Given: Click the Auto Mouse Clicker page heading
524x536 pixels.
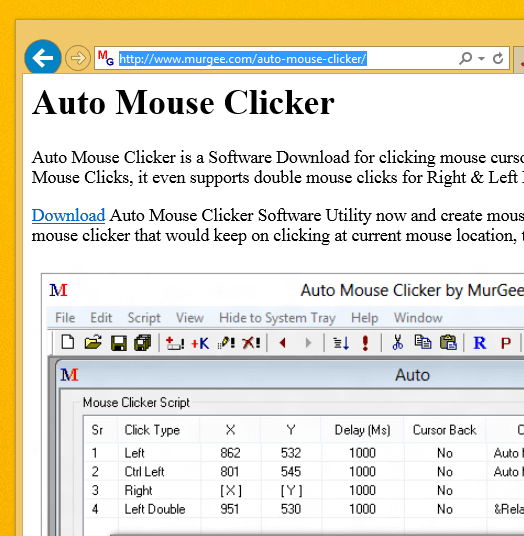Looking at the screenshot, I should 183,103.
